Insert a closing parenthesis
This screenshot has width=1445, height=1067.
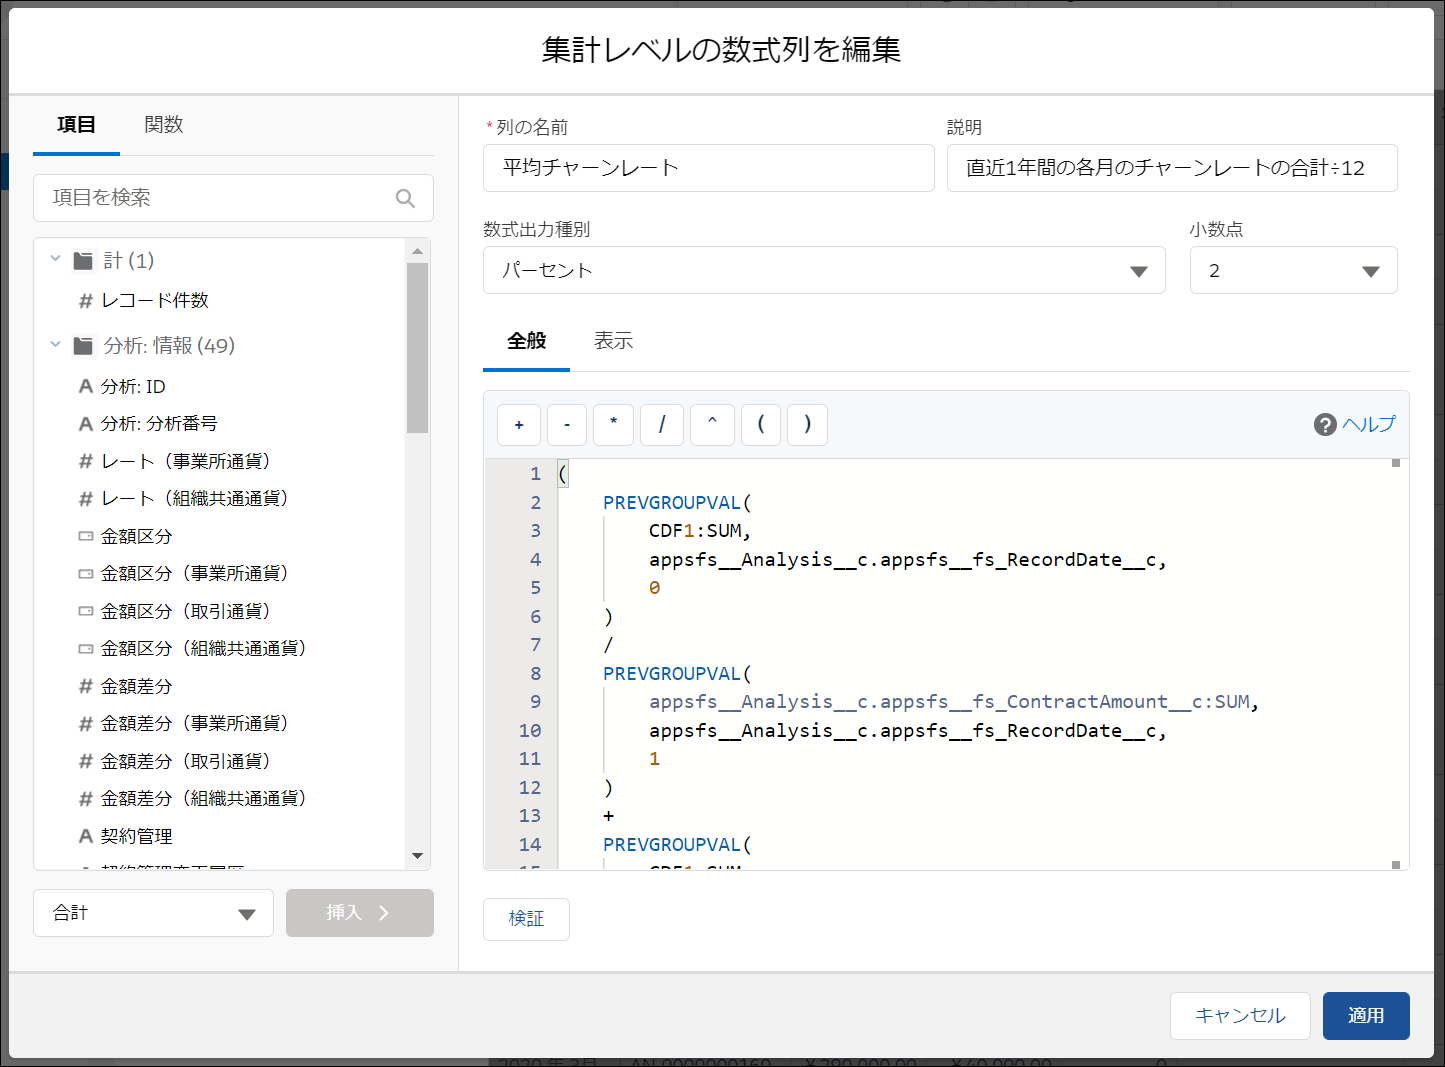click(x=808, y=425)
